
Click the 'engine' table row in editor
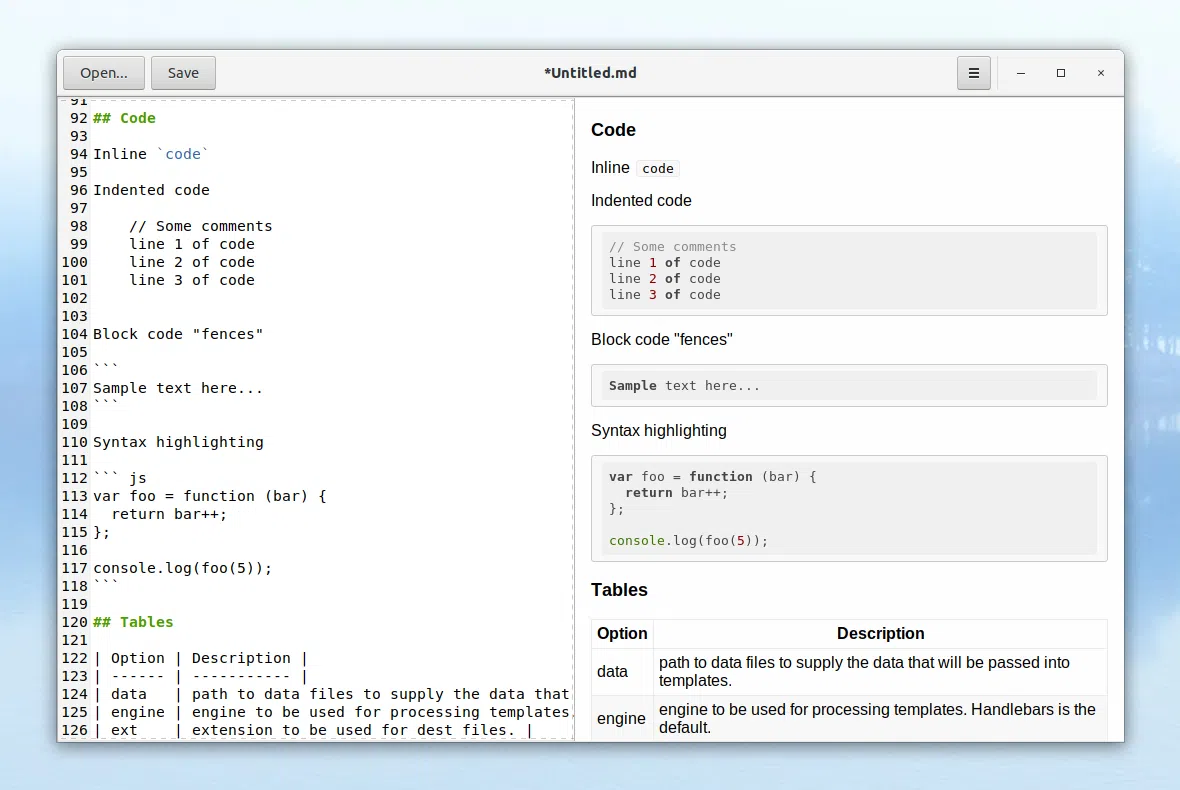(x=332, y=713)
